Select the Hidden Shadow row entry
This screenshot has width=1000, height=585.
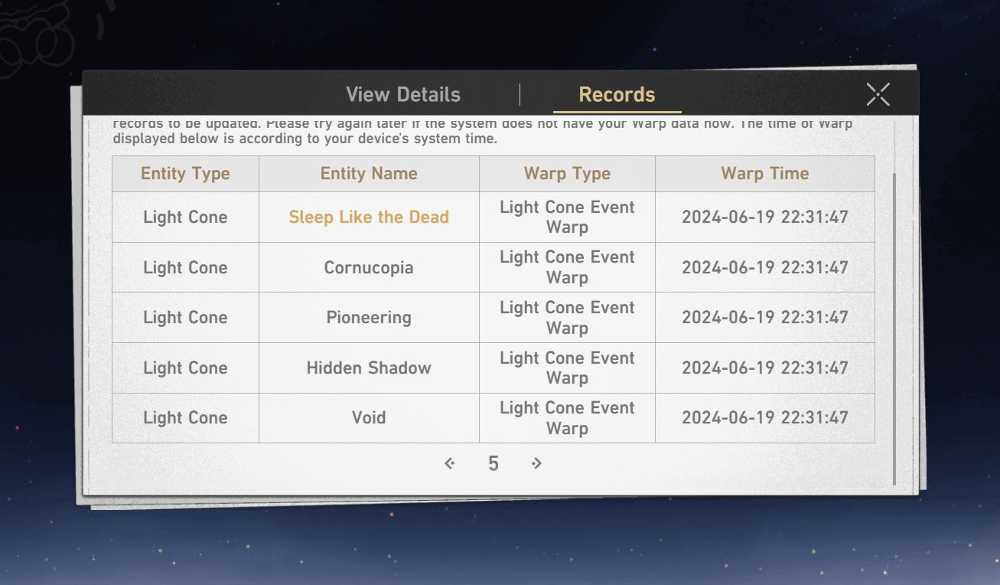coord(369,367)
